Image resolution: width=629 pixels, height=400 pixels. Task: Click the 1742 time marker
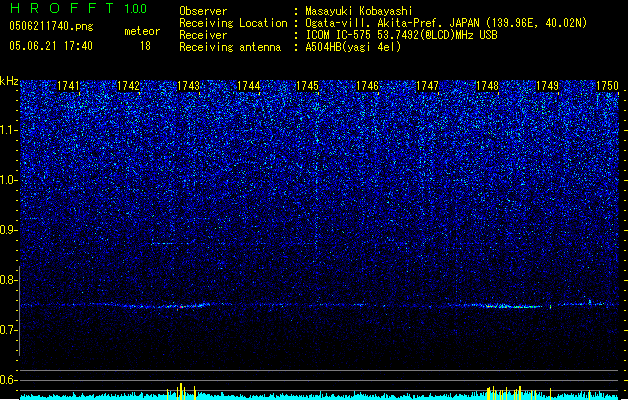[x=128, y=86]
